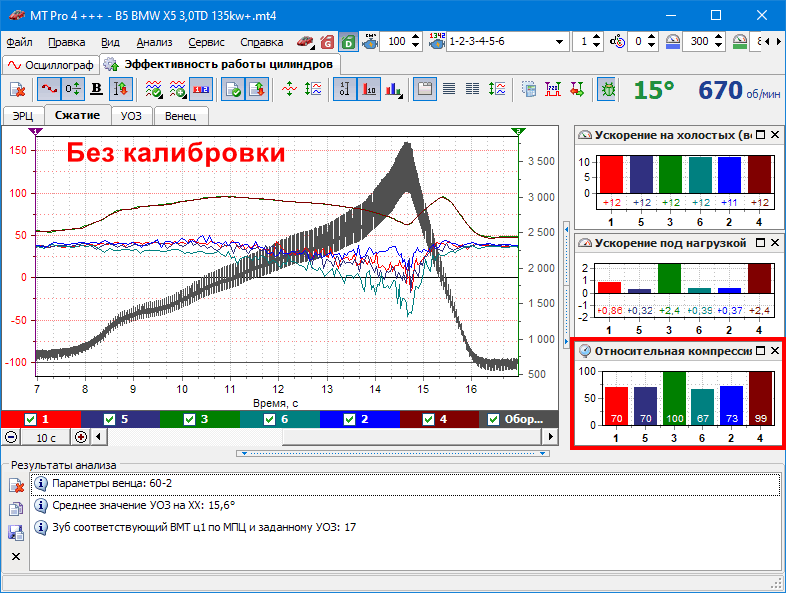Zoom in timeline with plus button
The width and height of the screenshot is (786, 593).
click(80, 437)
